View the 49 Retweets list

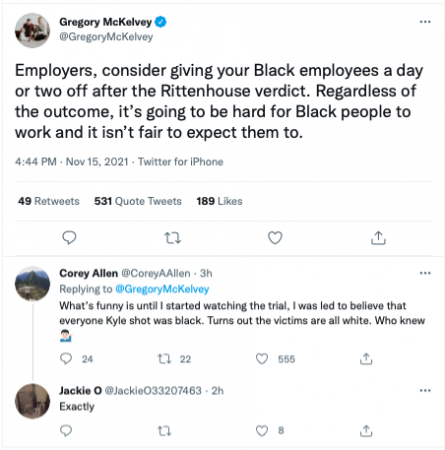pyautogui.click(x=49, y=201)
